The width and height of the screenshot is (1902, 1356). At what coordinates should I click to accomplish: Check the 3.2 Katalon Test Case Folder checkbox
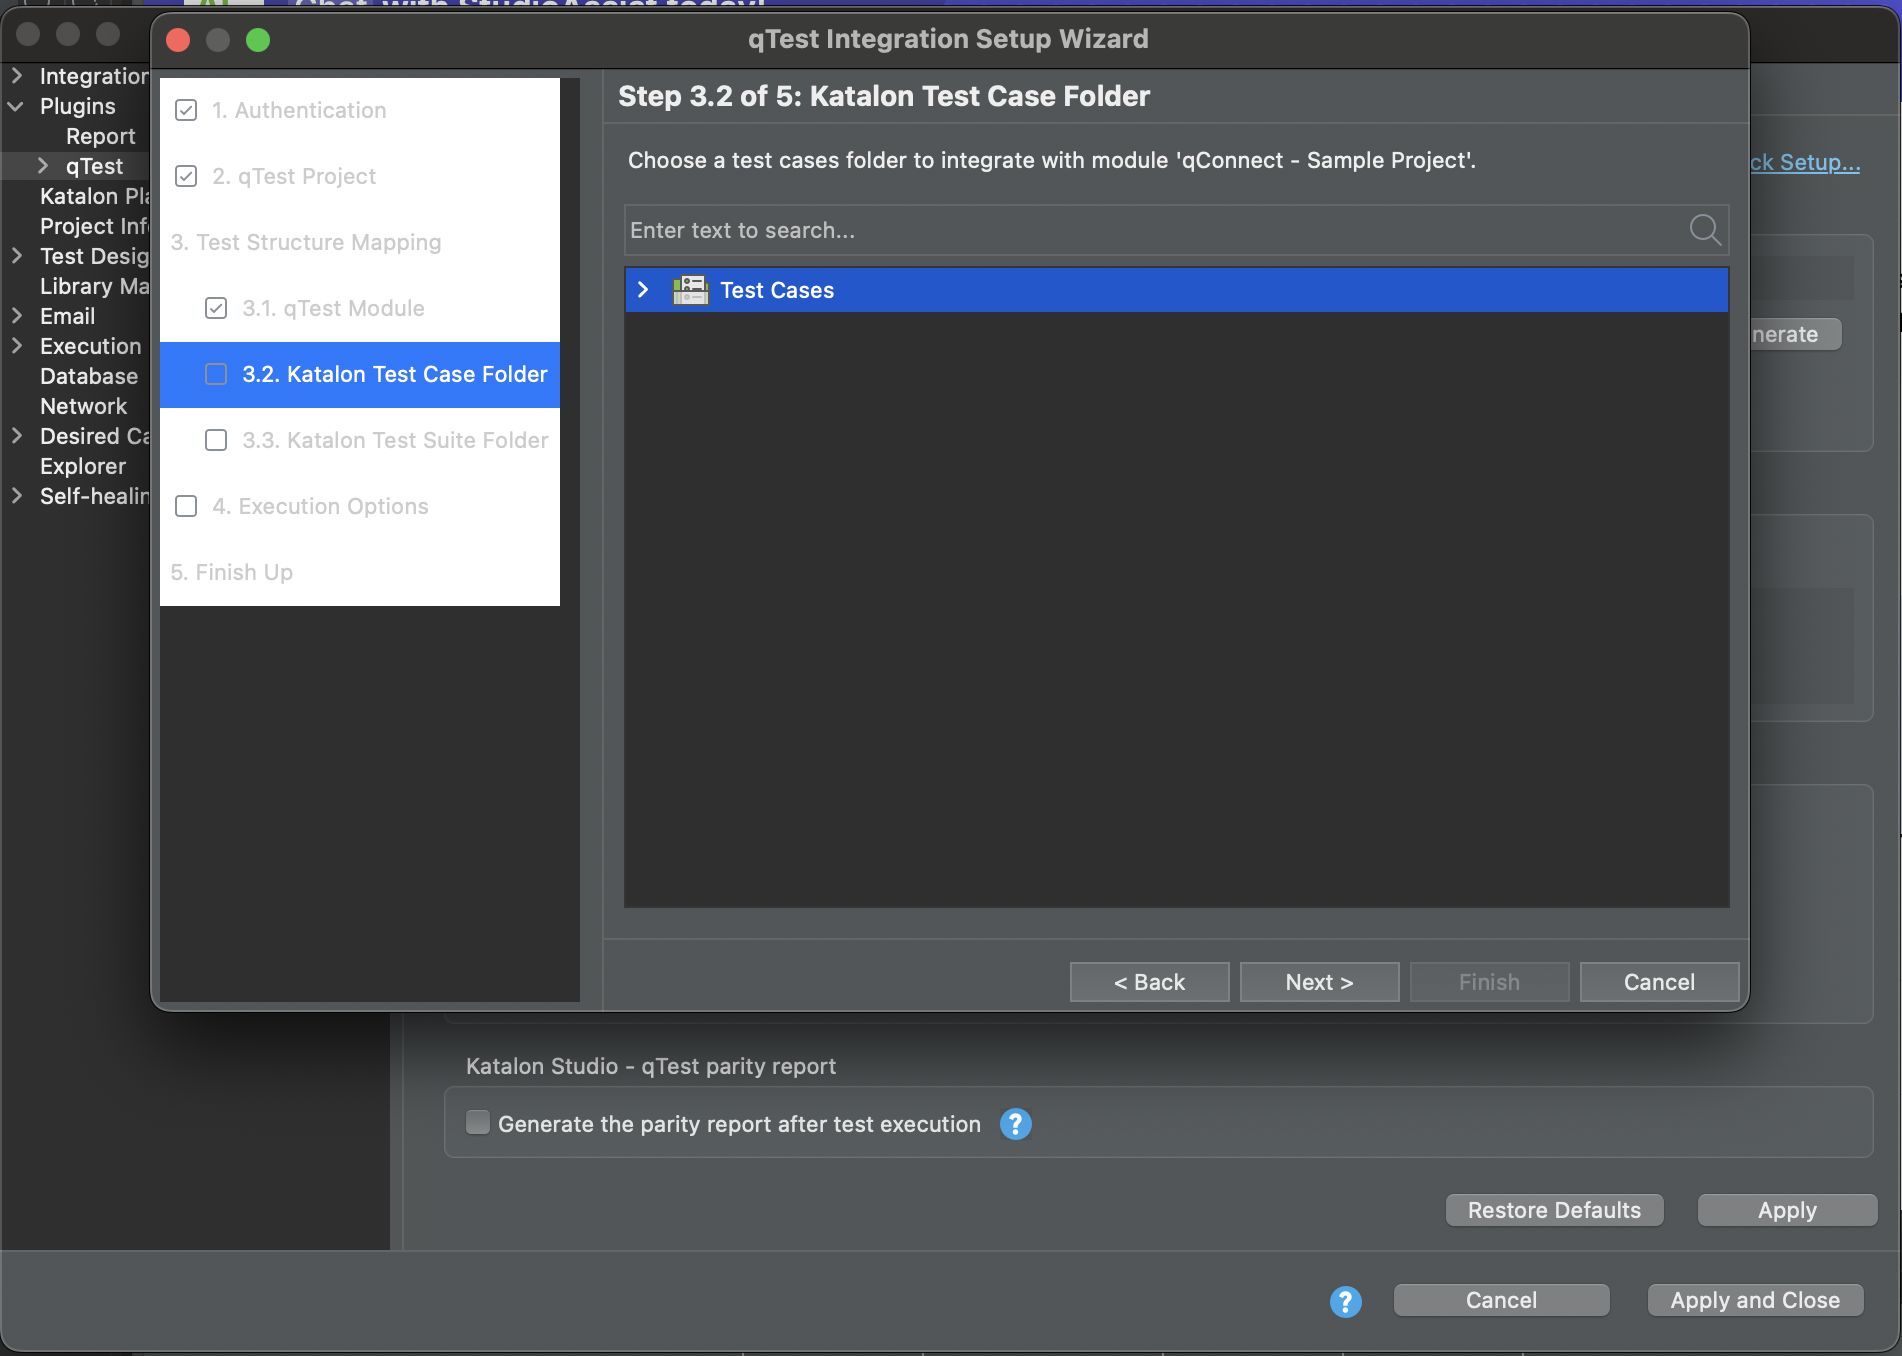216,374
